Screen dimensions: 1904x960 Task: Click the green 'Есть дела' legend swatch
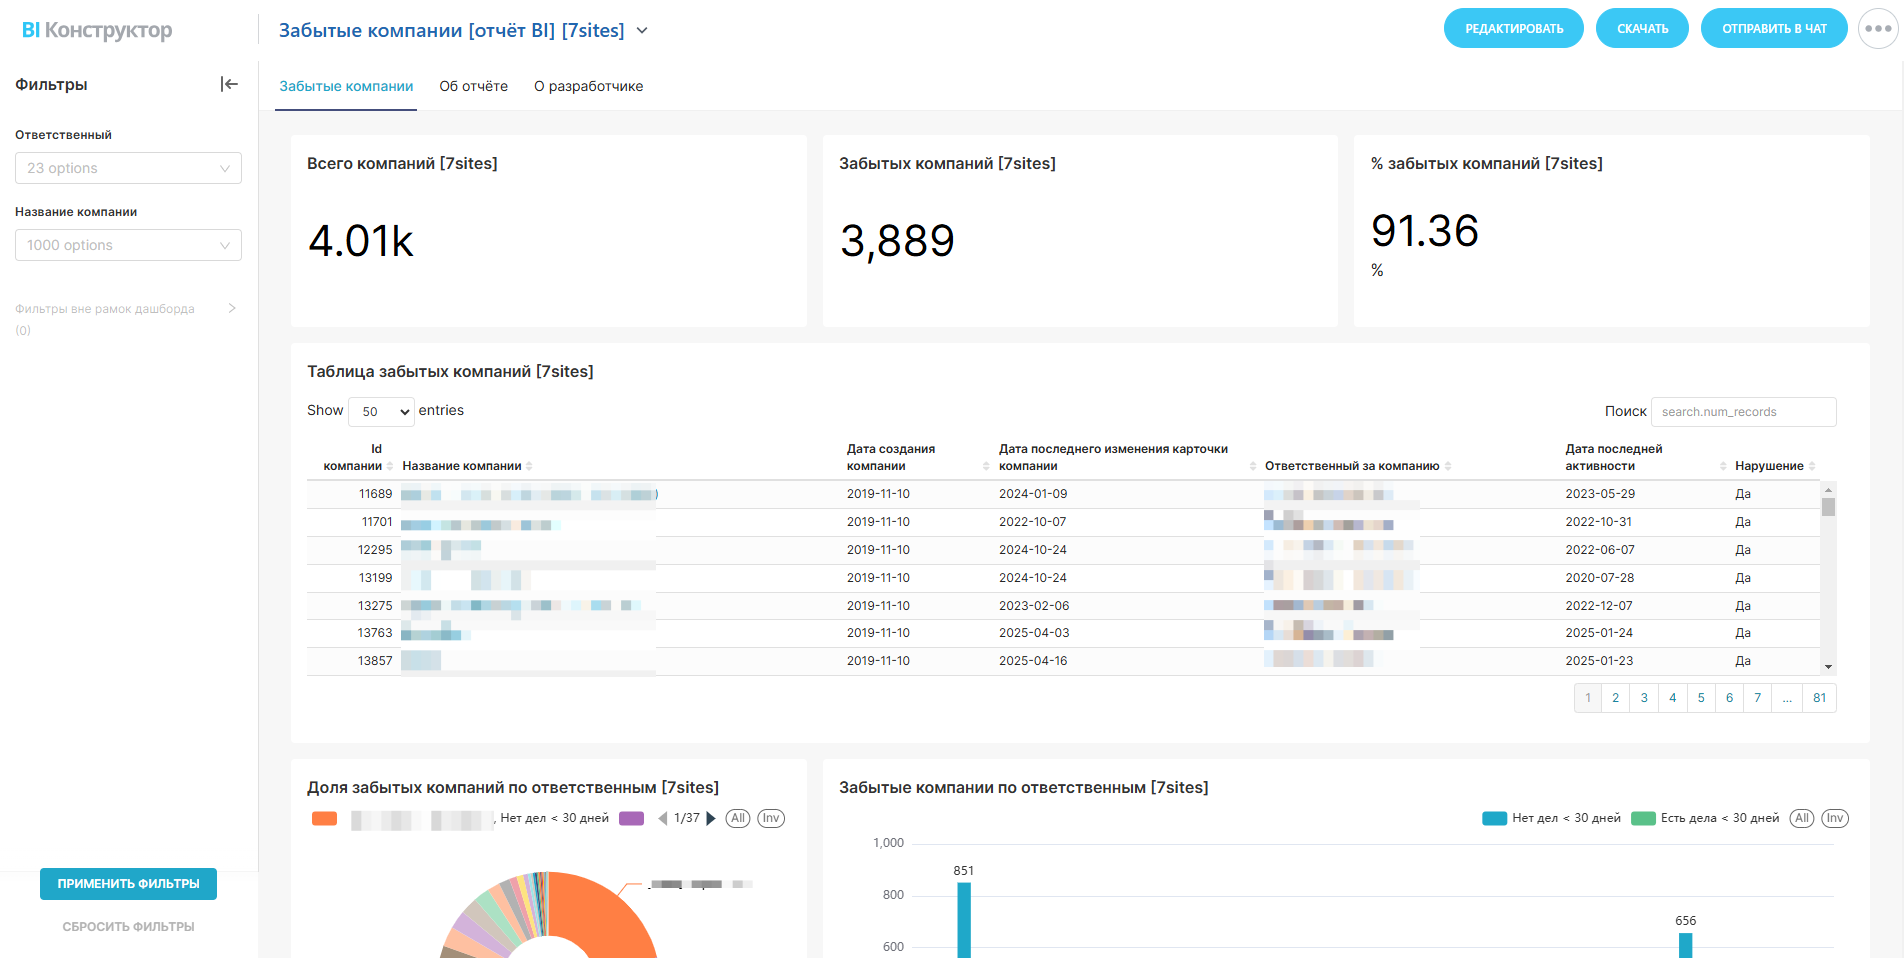point(1643,819)
